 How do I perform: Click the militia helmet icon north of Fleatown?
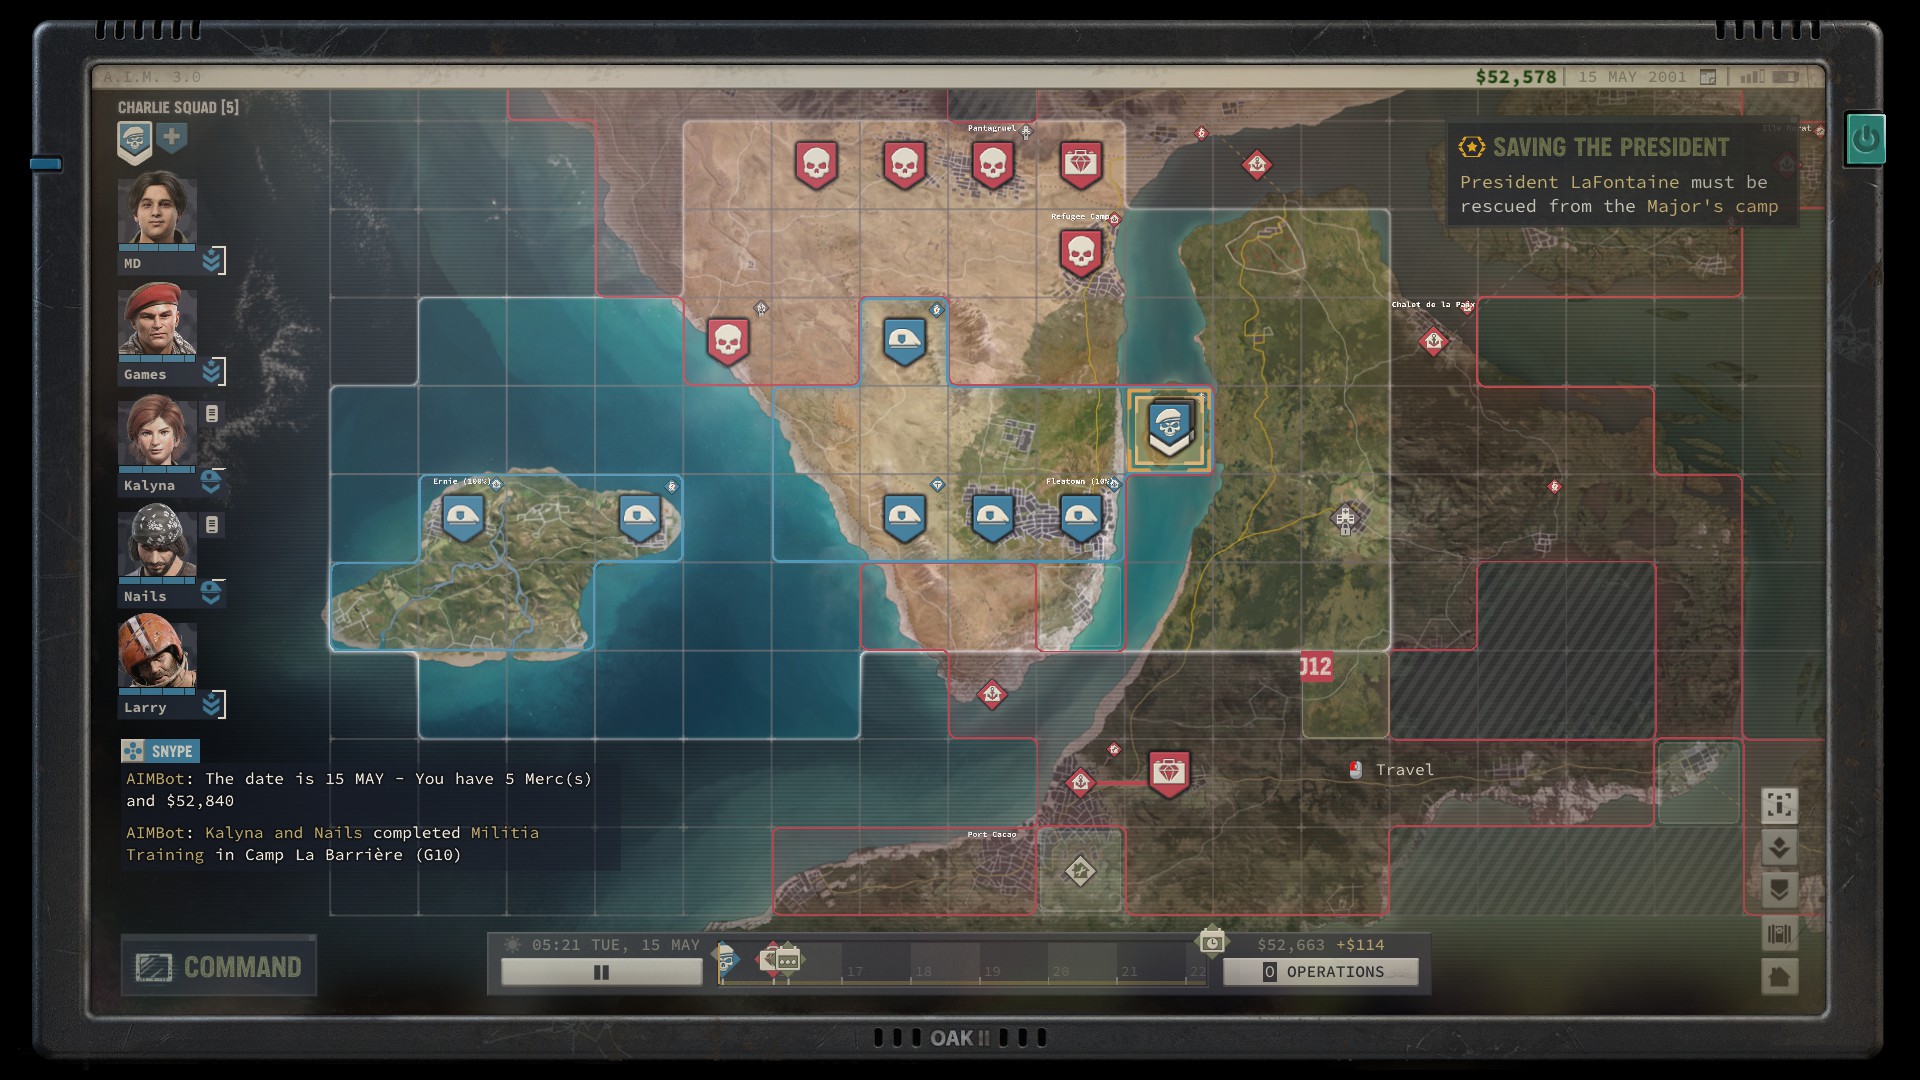point(905,342)
